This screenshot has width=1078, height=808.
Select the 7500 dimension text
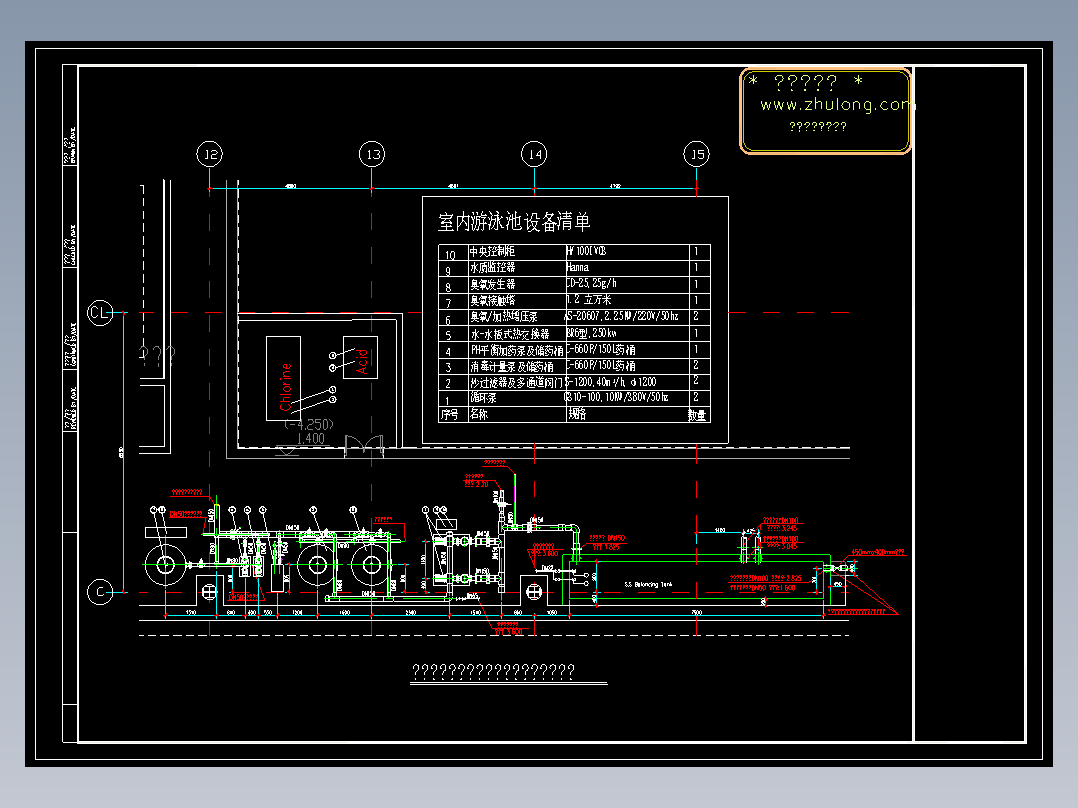coord(696,612)
